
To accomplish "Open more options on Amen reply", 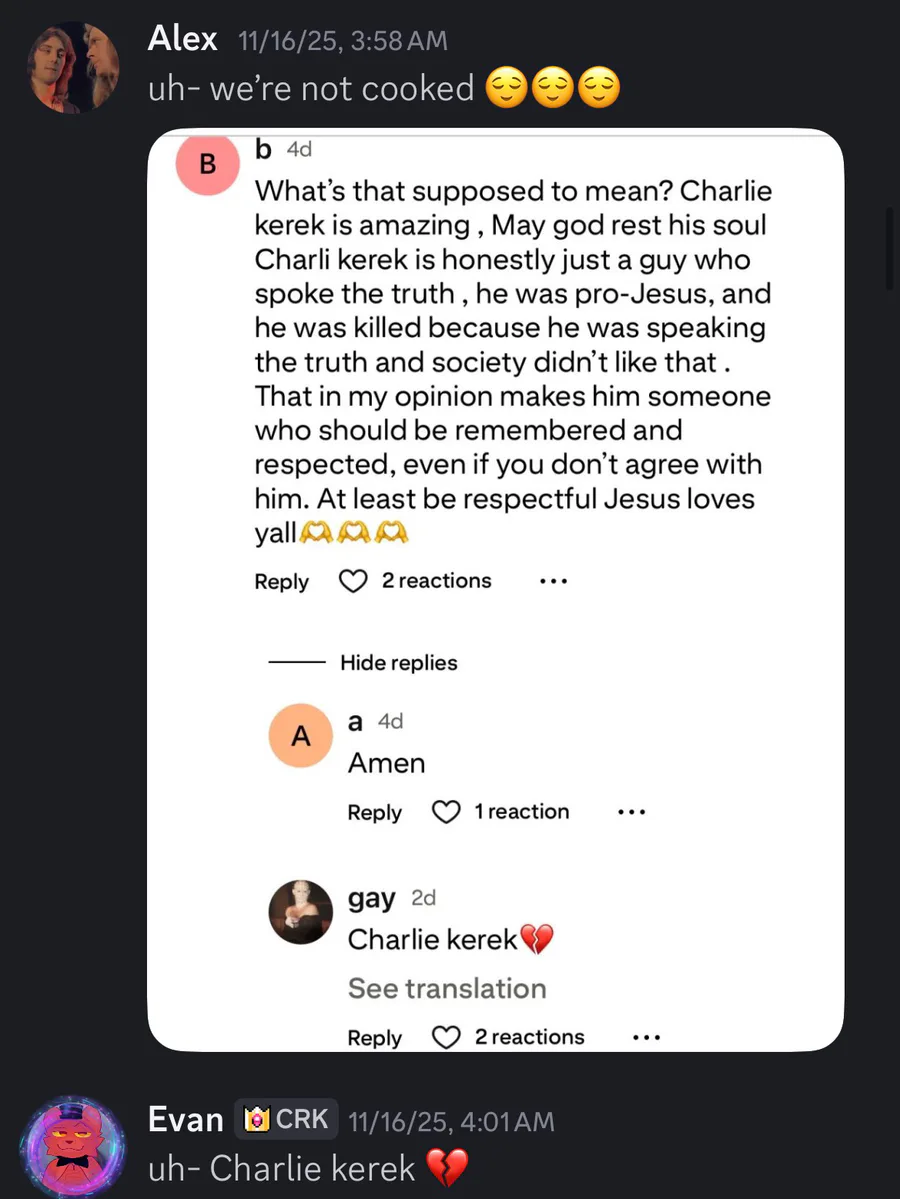I will pos(631,812).
